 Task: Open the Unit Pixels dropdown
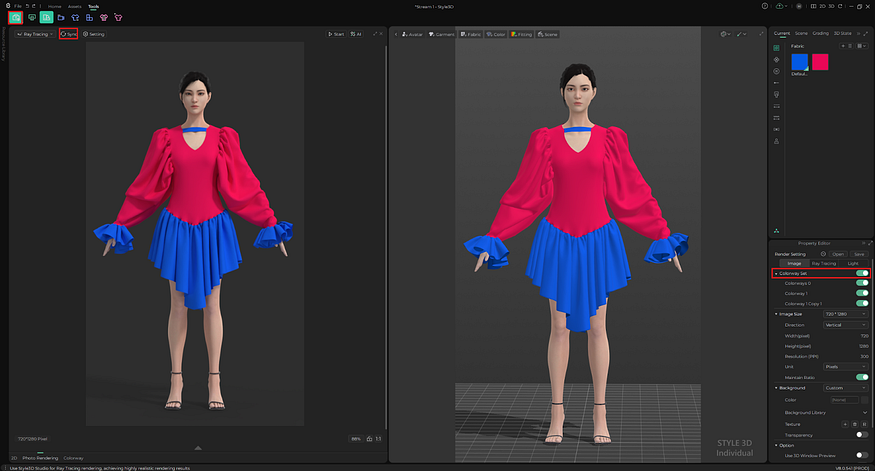[846, 367]
